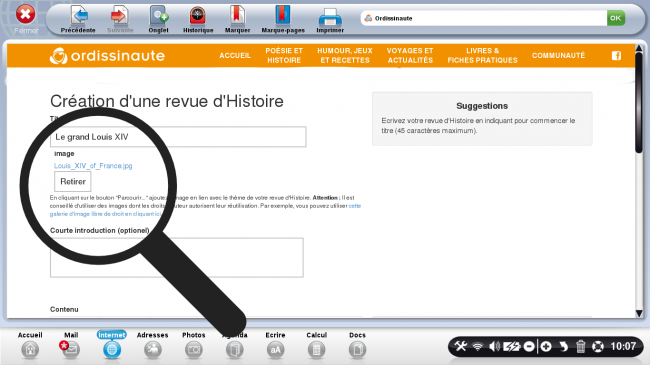This screenshot has width=650, height=365.
Task: Click the 10:07 clock
Action: [x=623, y=346]
